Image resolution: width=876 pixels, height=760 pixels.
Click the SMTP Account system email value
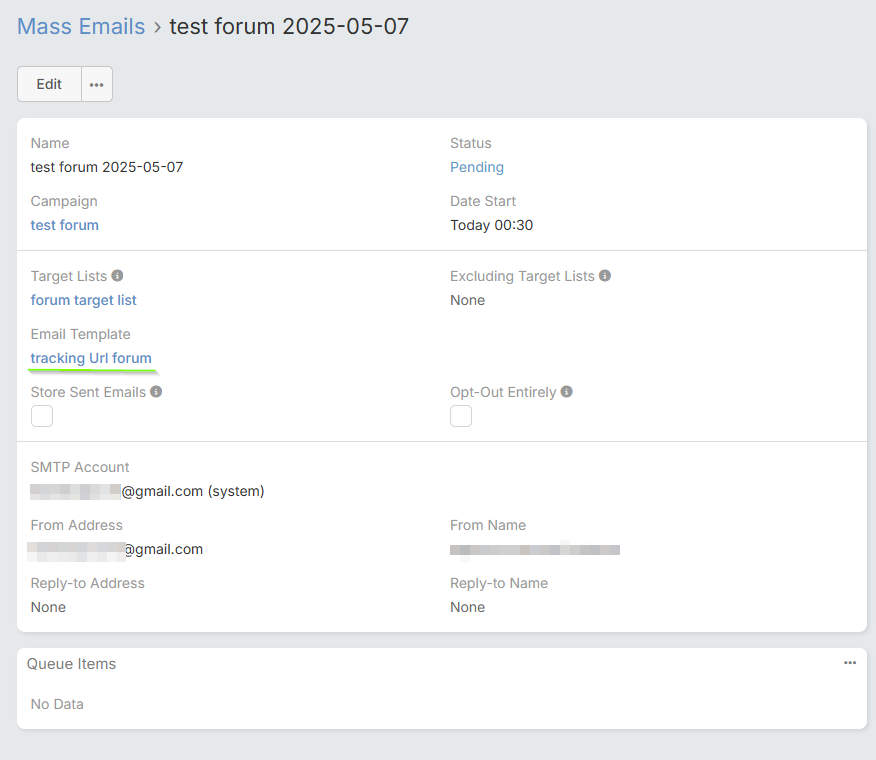click(147, 491)
